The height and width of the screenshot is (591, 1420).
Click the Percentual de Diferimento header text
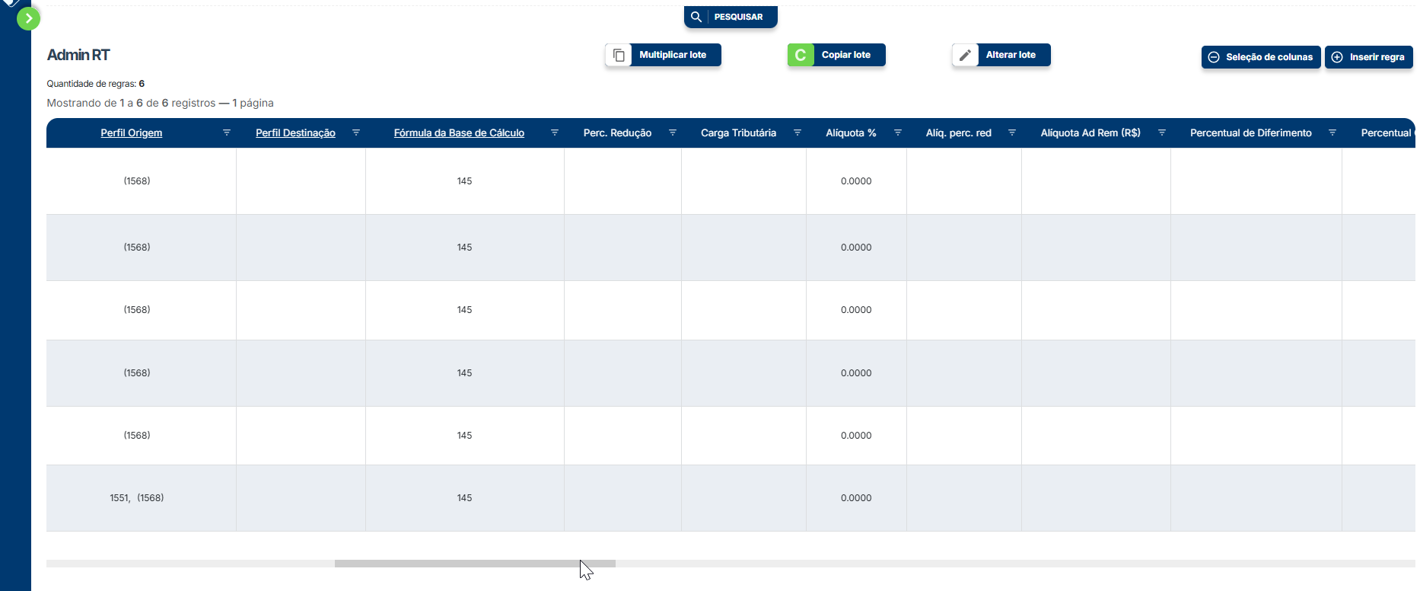[x=1250, y=133]
